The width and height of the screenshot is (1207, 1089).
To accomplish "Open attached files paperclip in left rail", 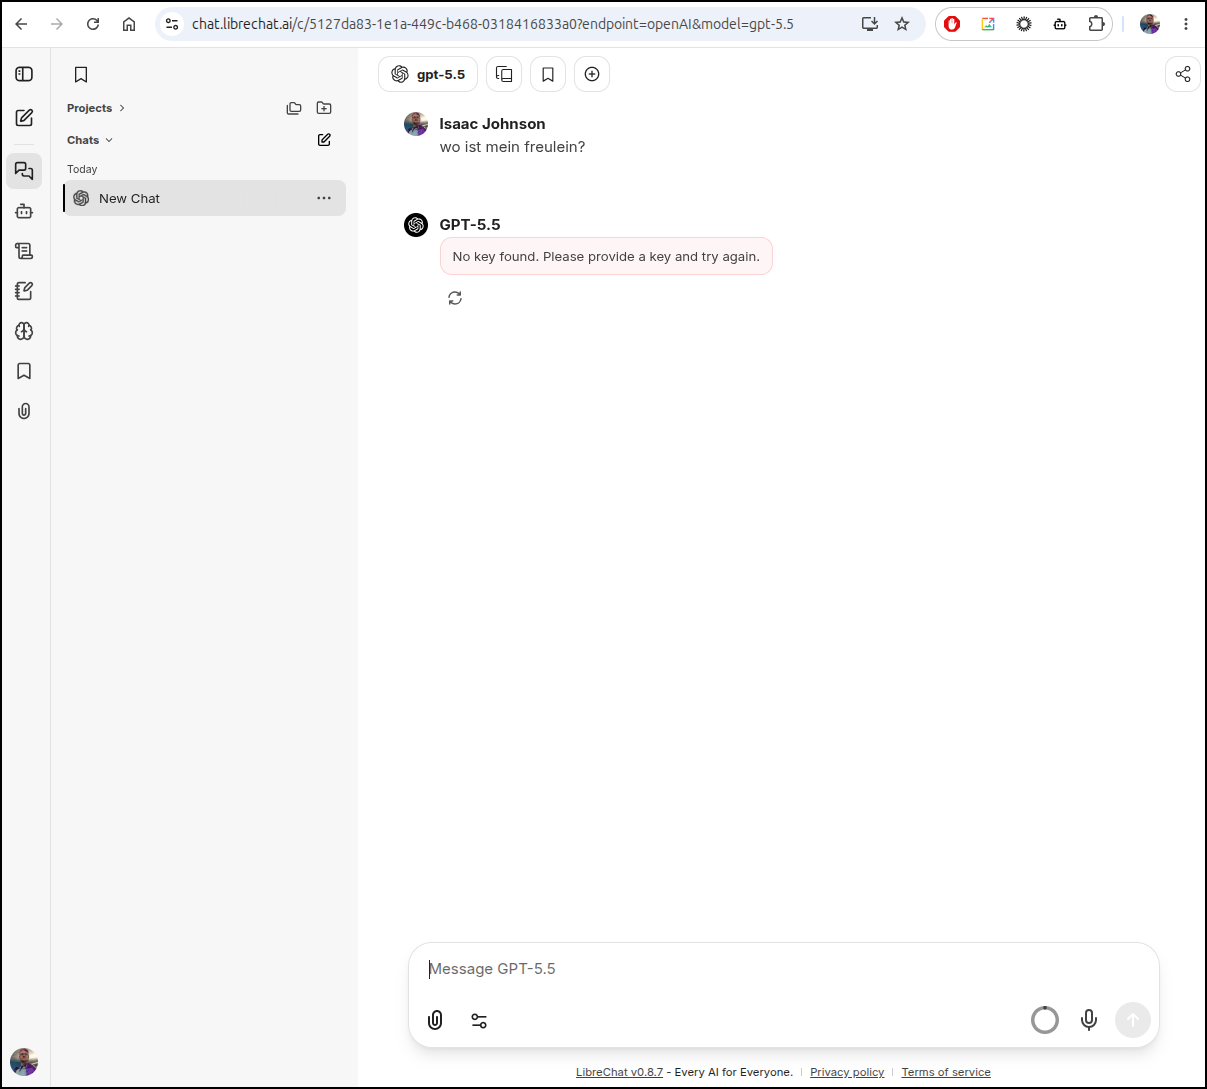I will tap(25, 411).
